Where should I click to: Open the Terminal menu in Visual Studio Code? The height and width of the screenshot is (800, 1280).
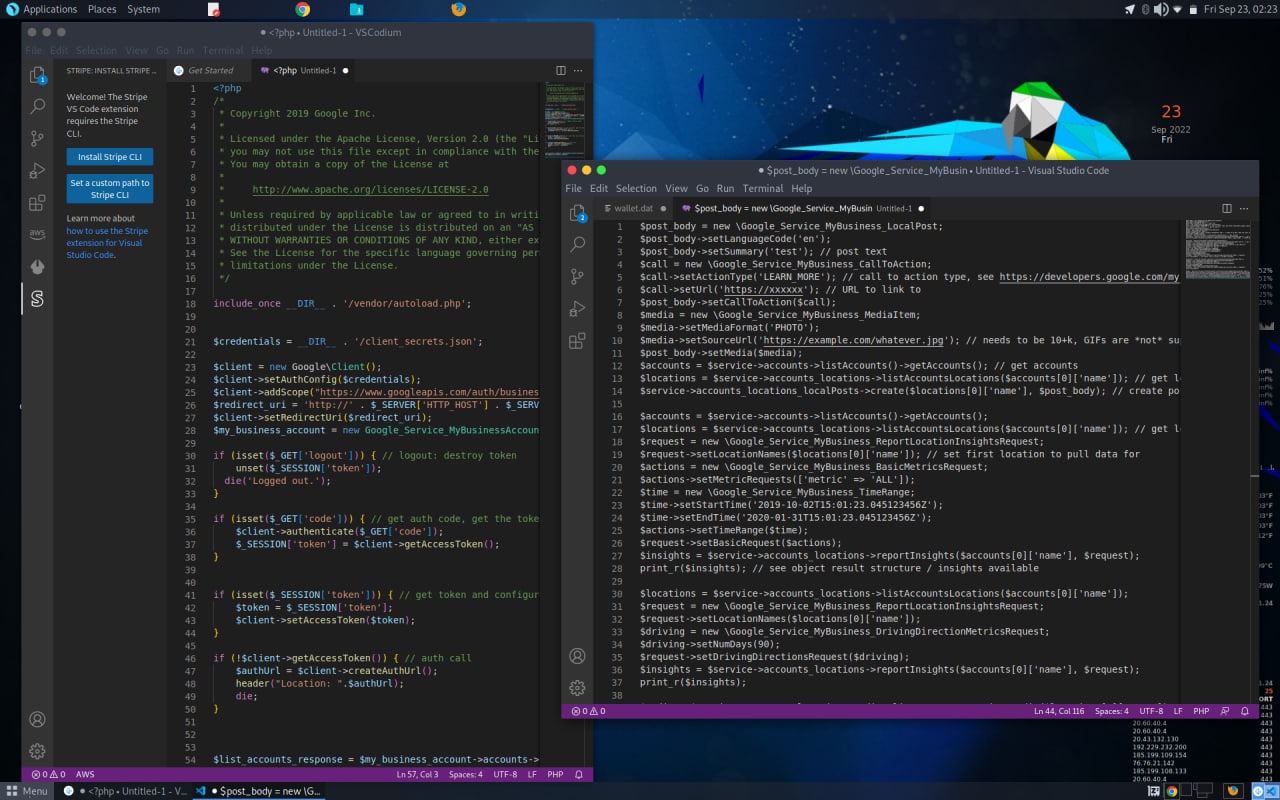coord(762,188)
